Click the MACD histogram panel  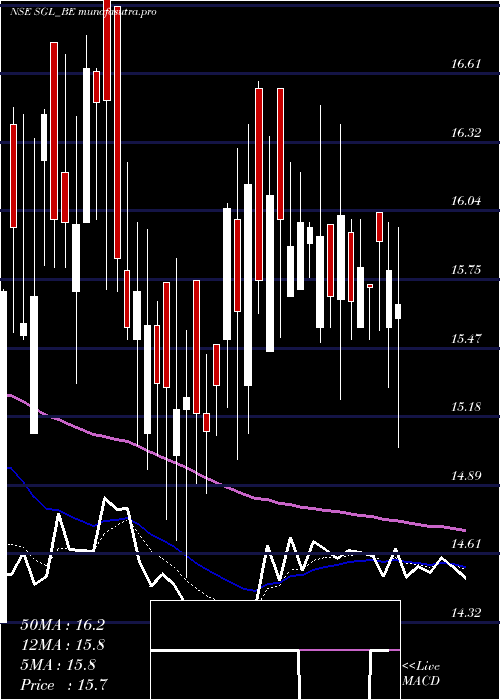[x=275, y=650]
